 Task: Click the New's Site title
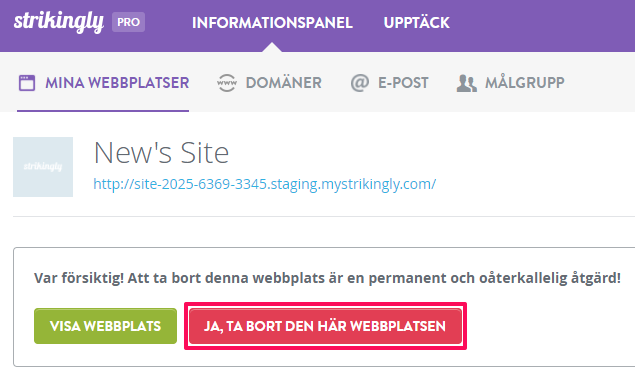pyautogui.click(x=161, y=153)
